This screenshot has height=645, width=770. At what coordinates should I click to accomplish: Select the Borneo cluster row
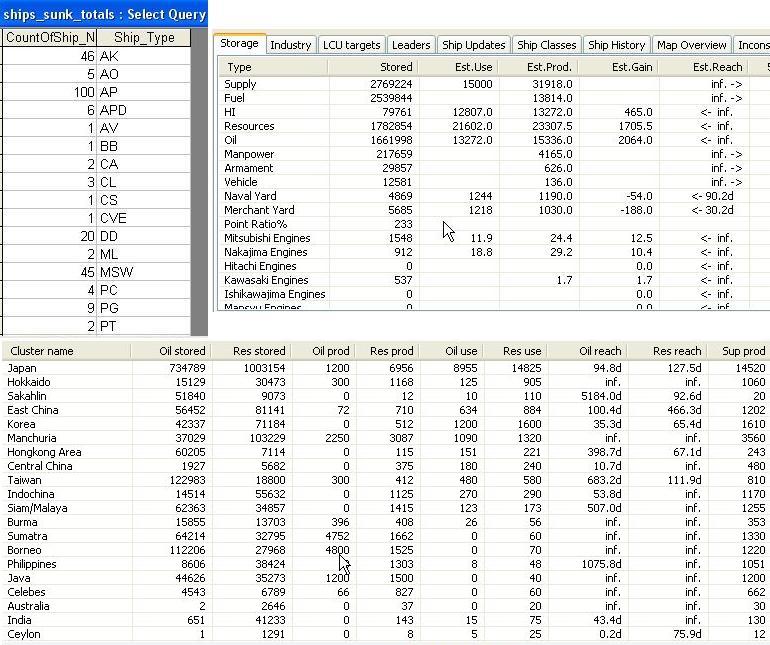(386, 550)
